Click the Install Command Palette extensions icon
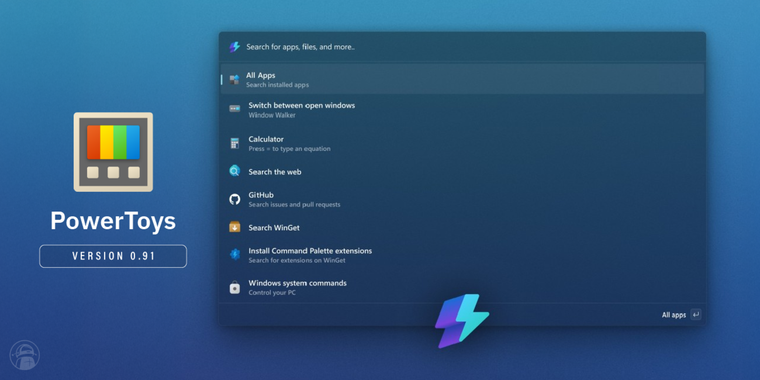The width and height of the screenshot is (760, 380). tap(235, 254)
